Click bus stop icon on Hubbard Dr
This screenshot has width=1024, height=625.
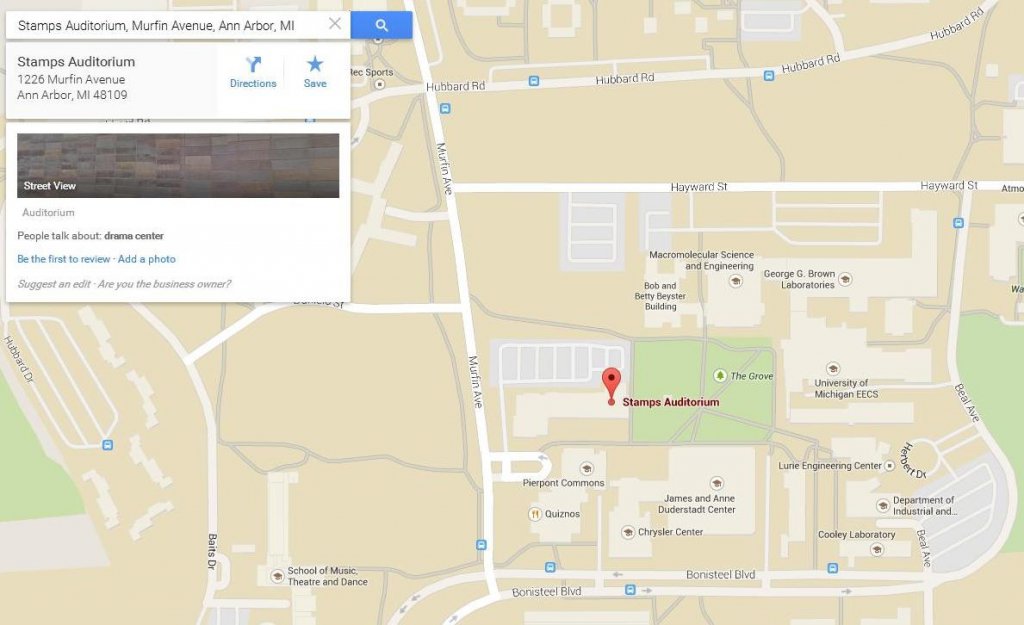tap(108, 445)
